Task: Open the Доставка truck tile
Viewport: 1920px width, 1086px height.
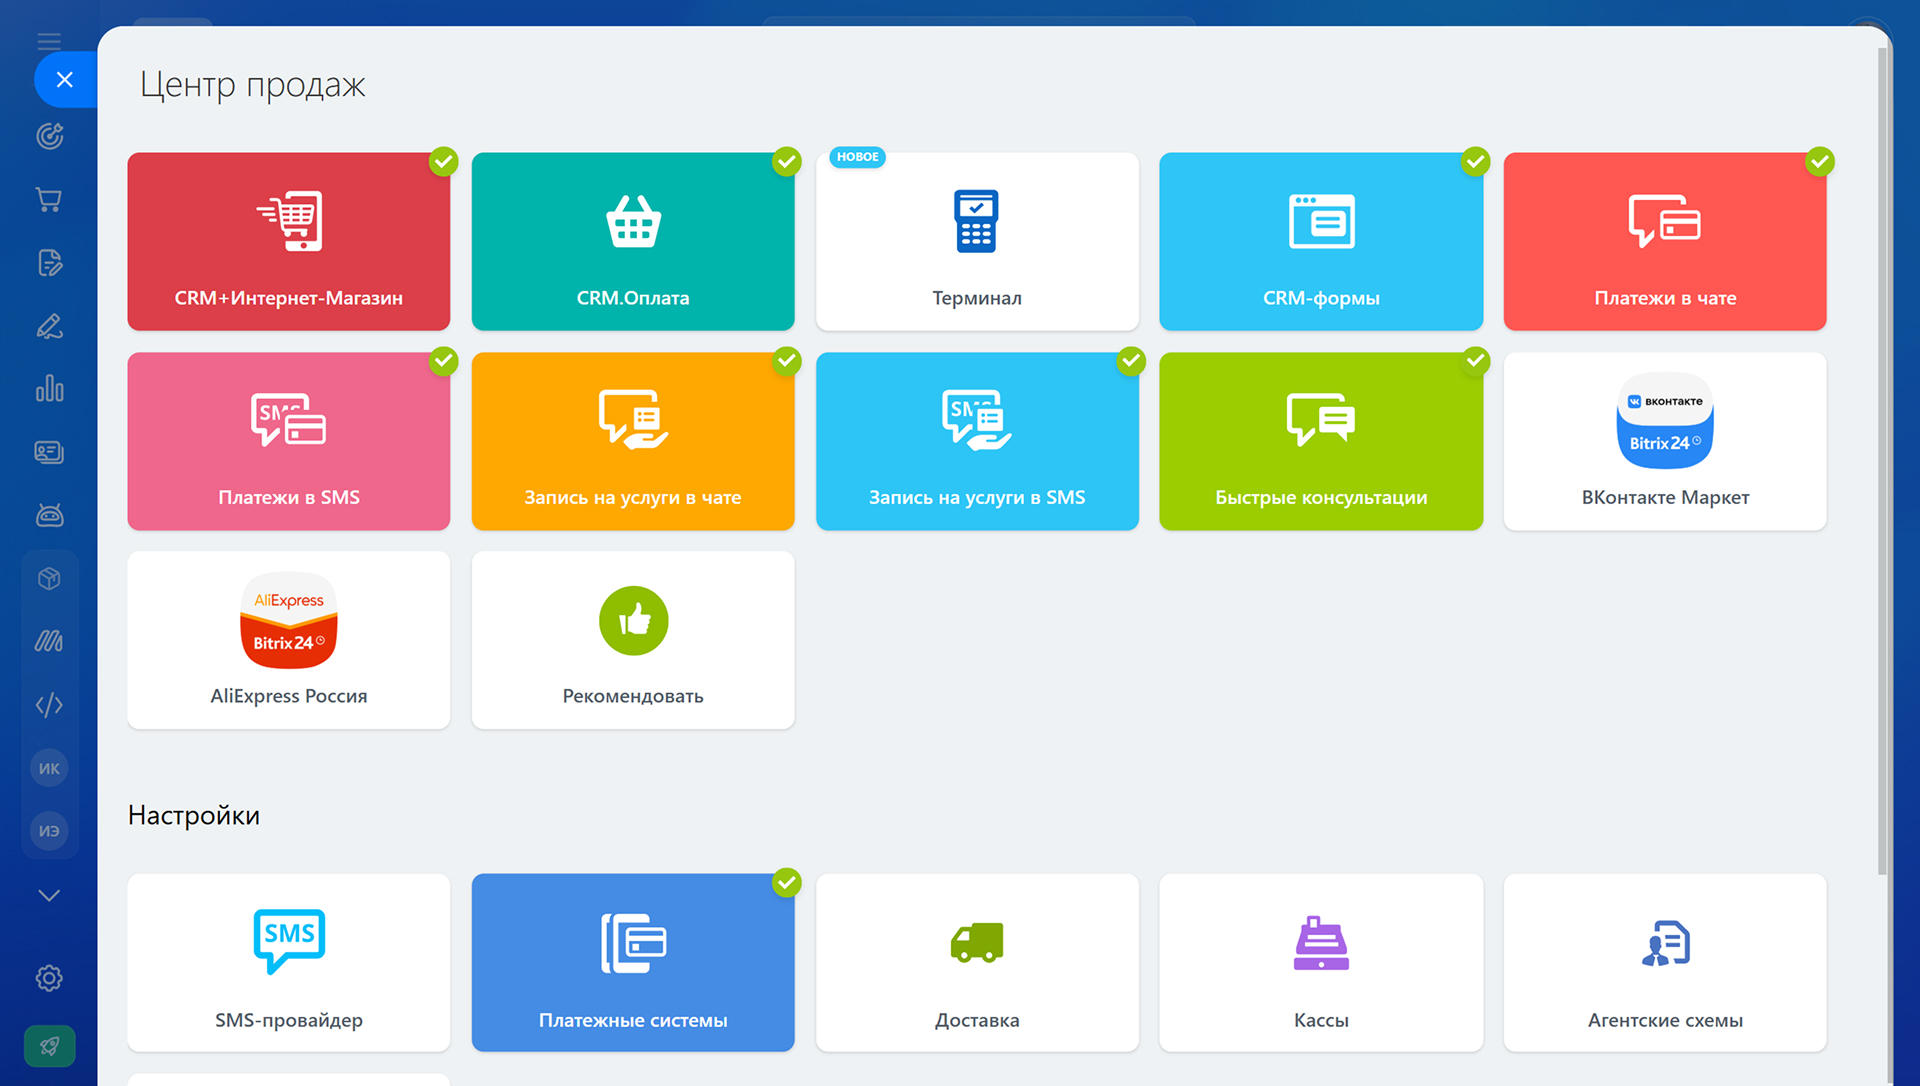Action: (977, 963)
